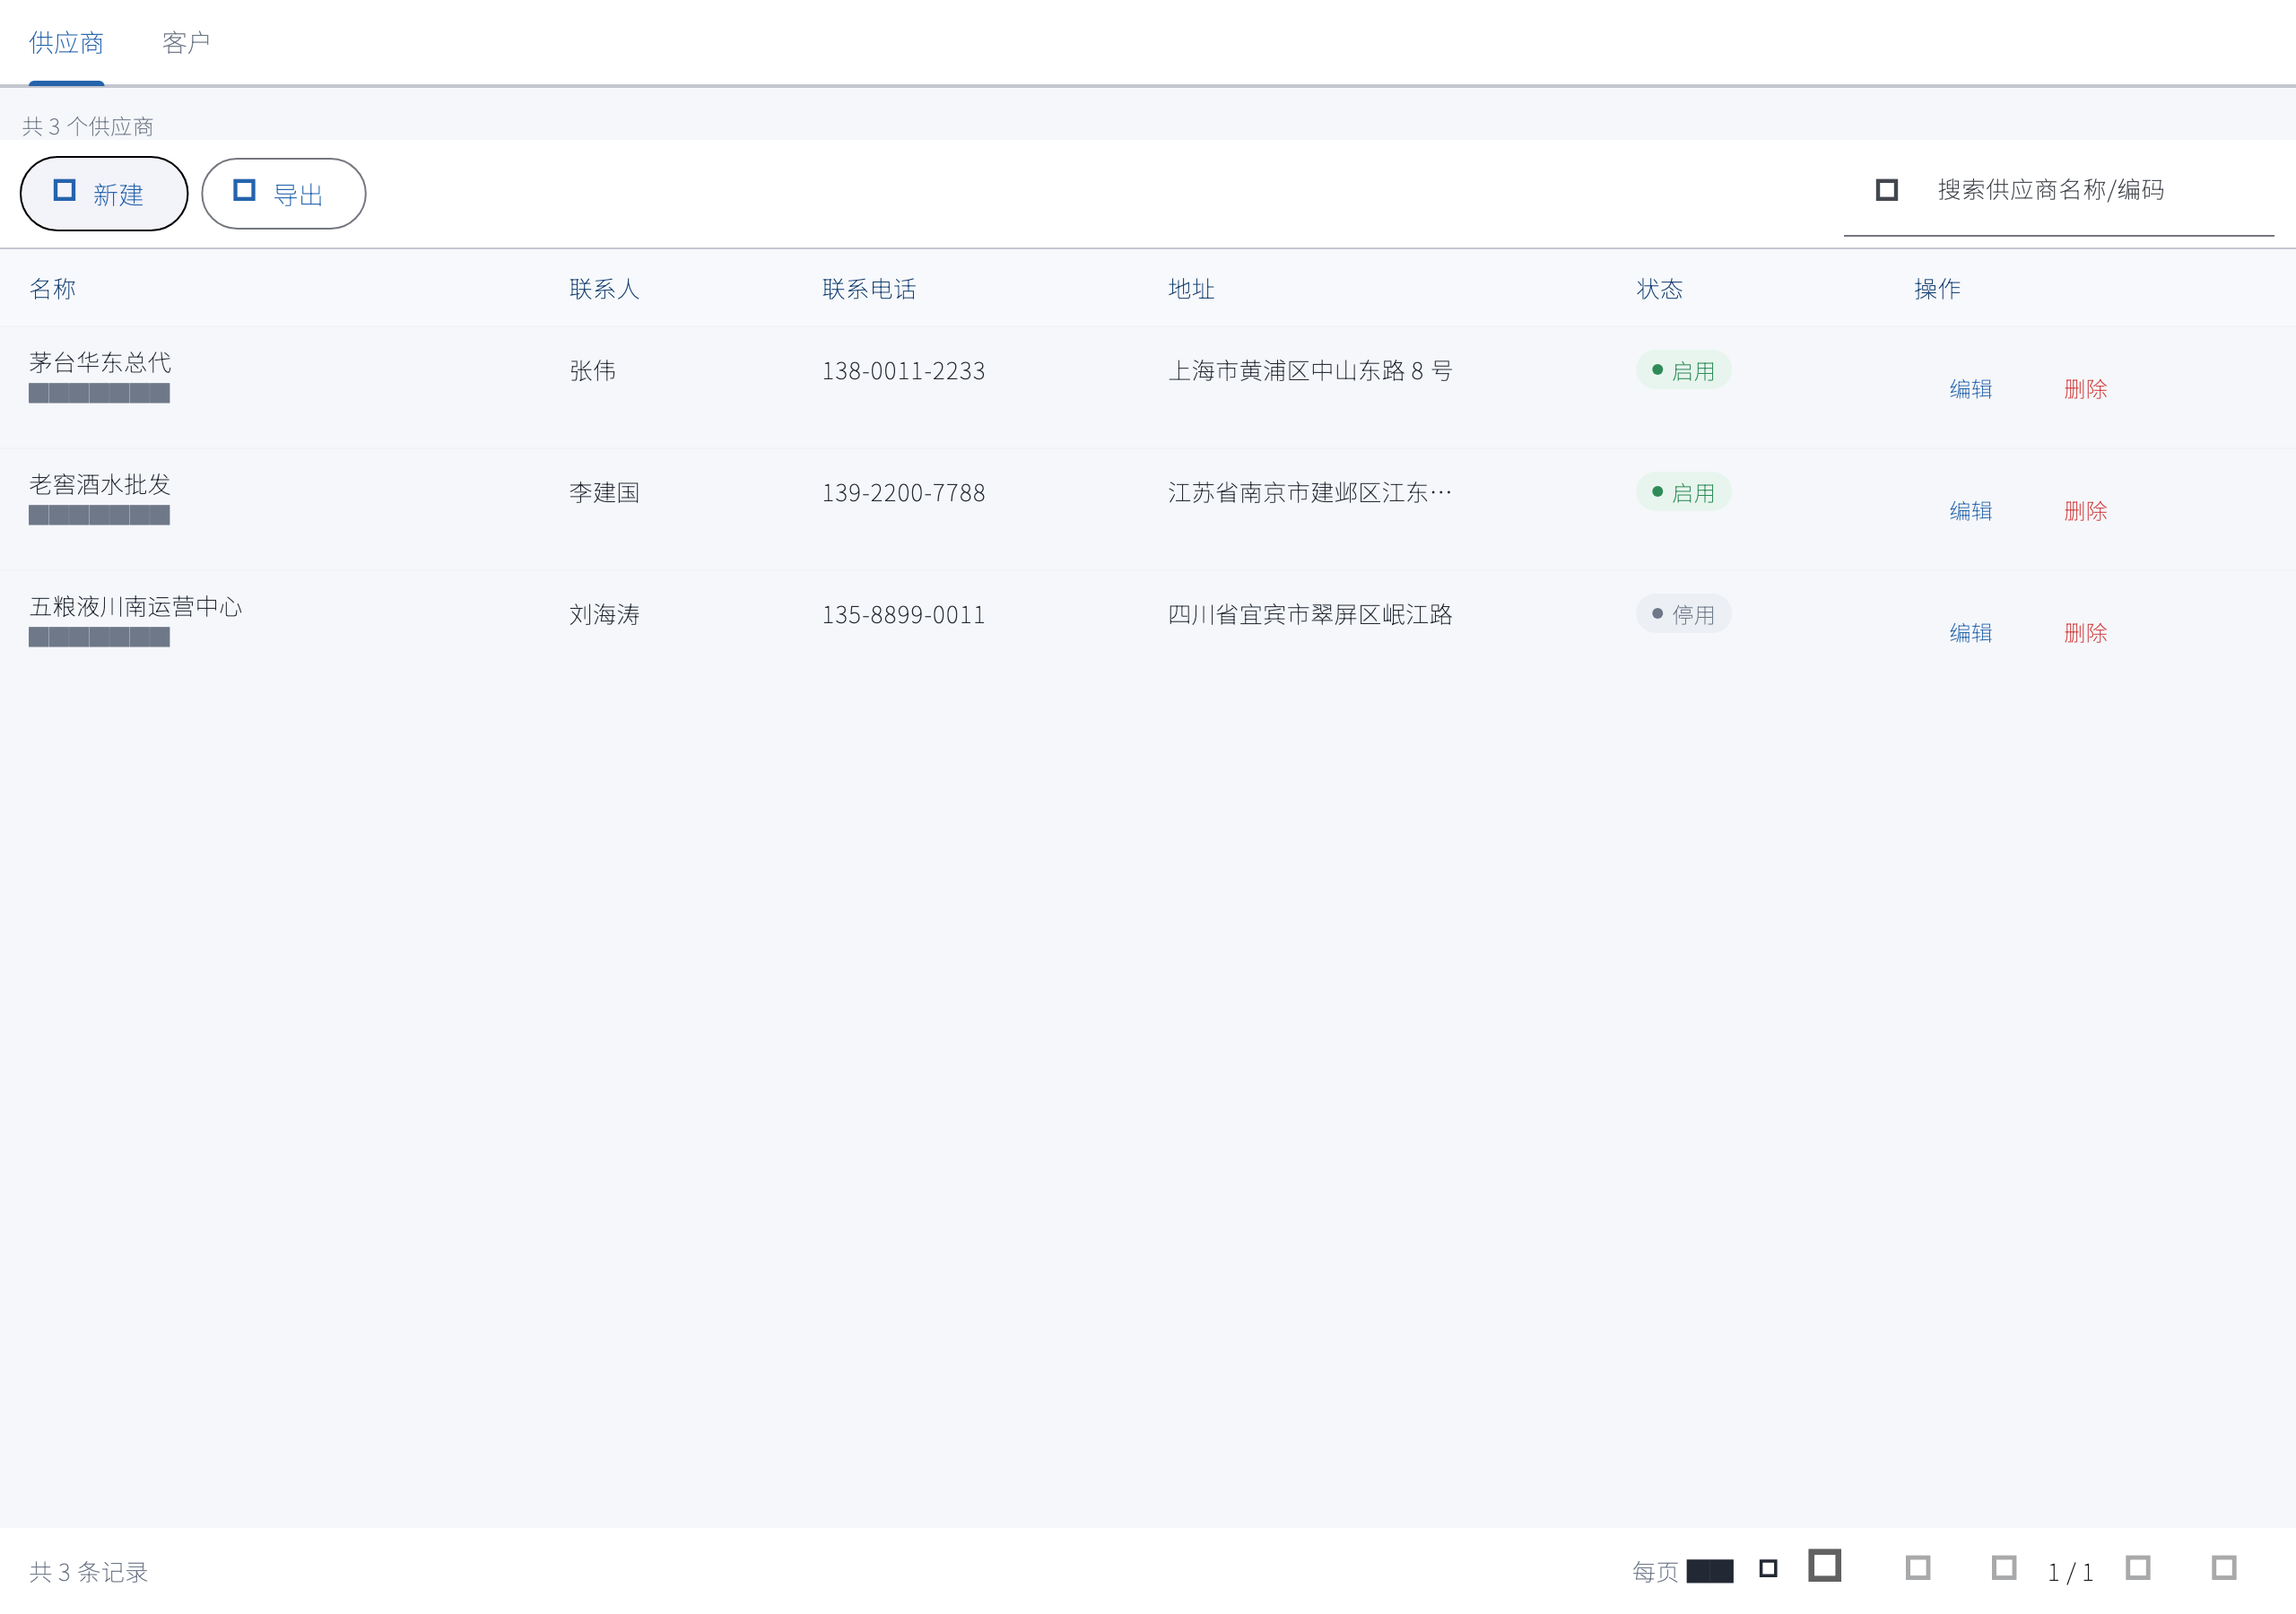
Task: Click the 启用 status badge for 茅台华东总代
Action: point(1683,370)
